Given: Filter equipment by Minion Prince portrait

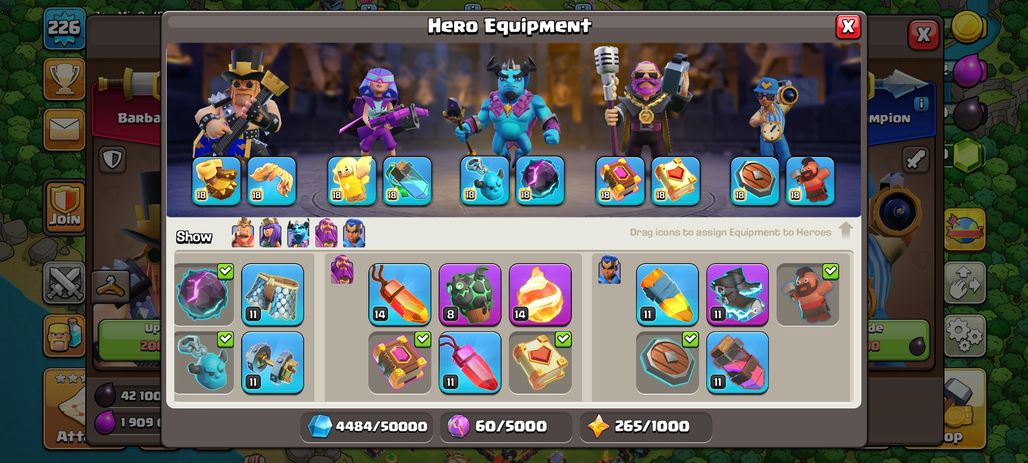Looking at the screenshot, I should coord(298,233).
